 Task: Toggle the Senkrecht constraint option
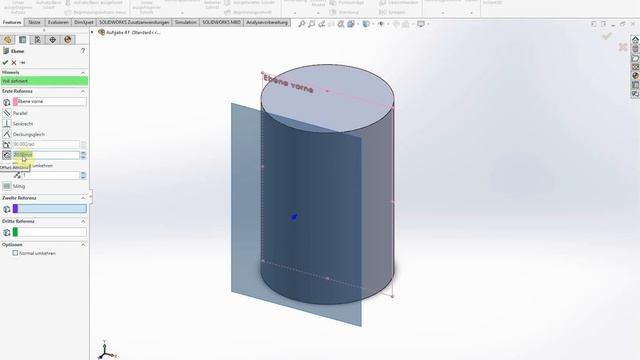(7, 123)
